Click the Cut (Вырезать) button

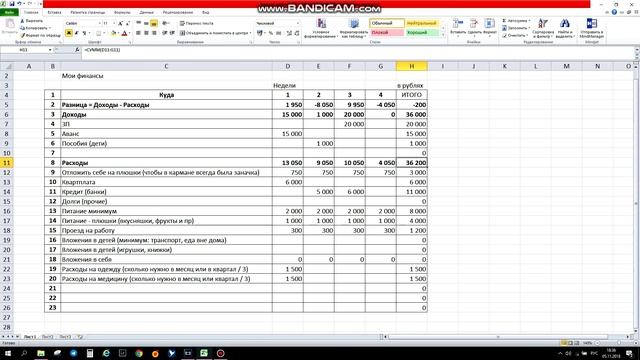pos(31,21)
